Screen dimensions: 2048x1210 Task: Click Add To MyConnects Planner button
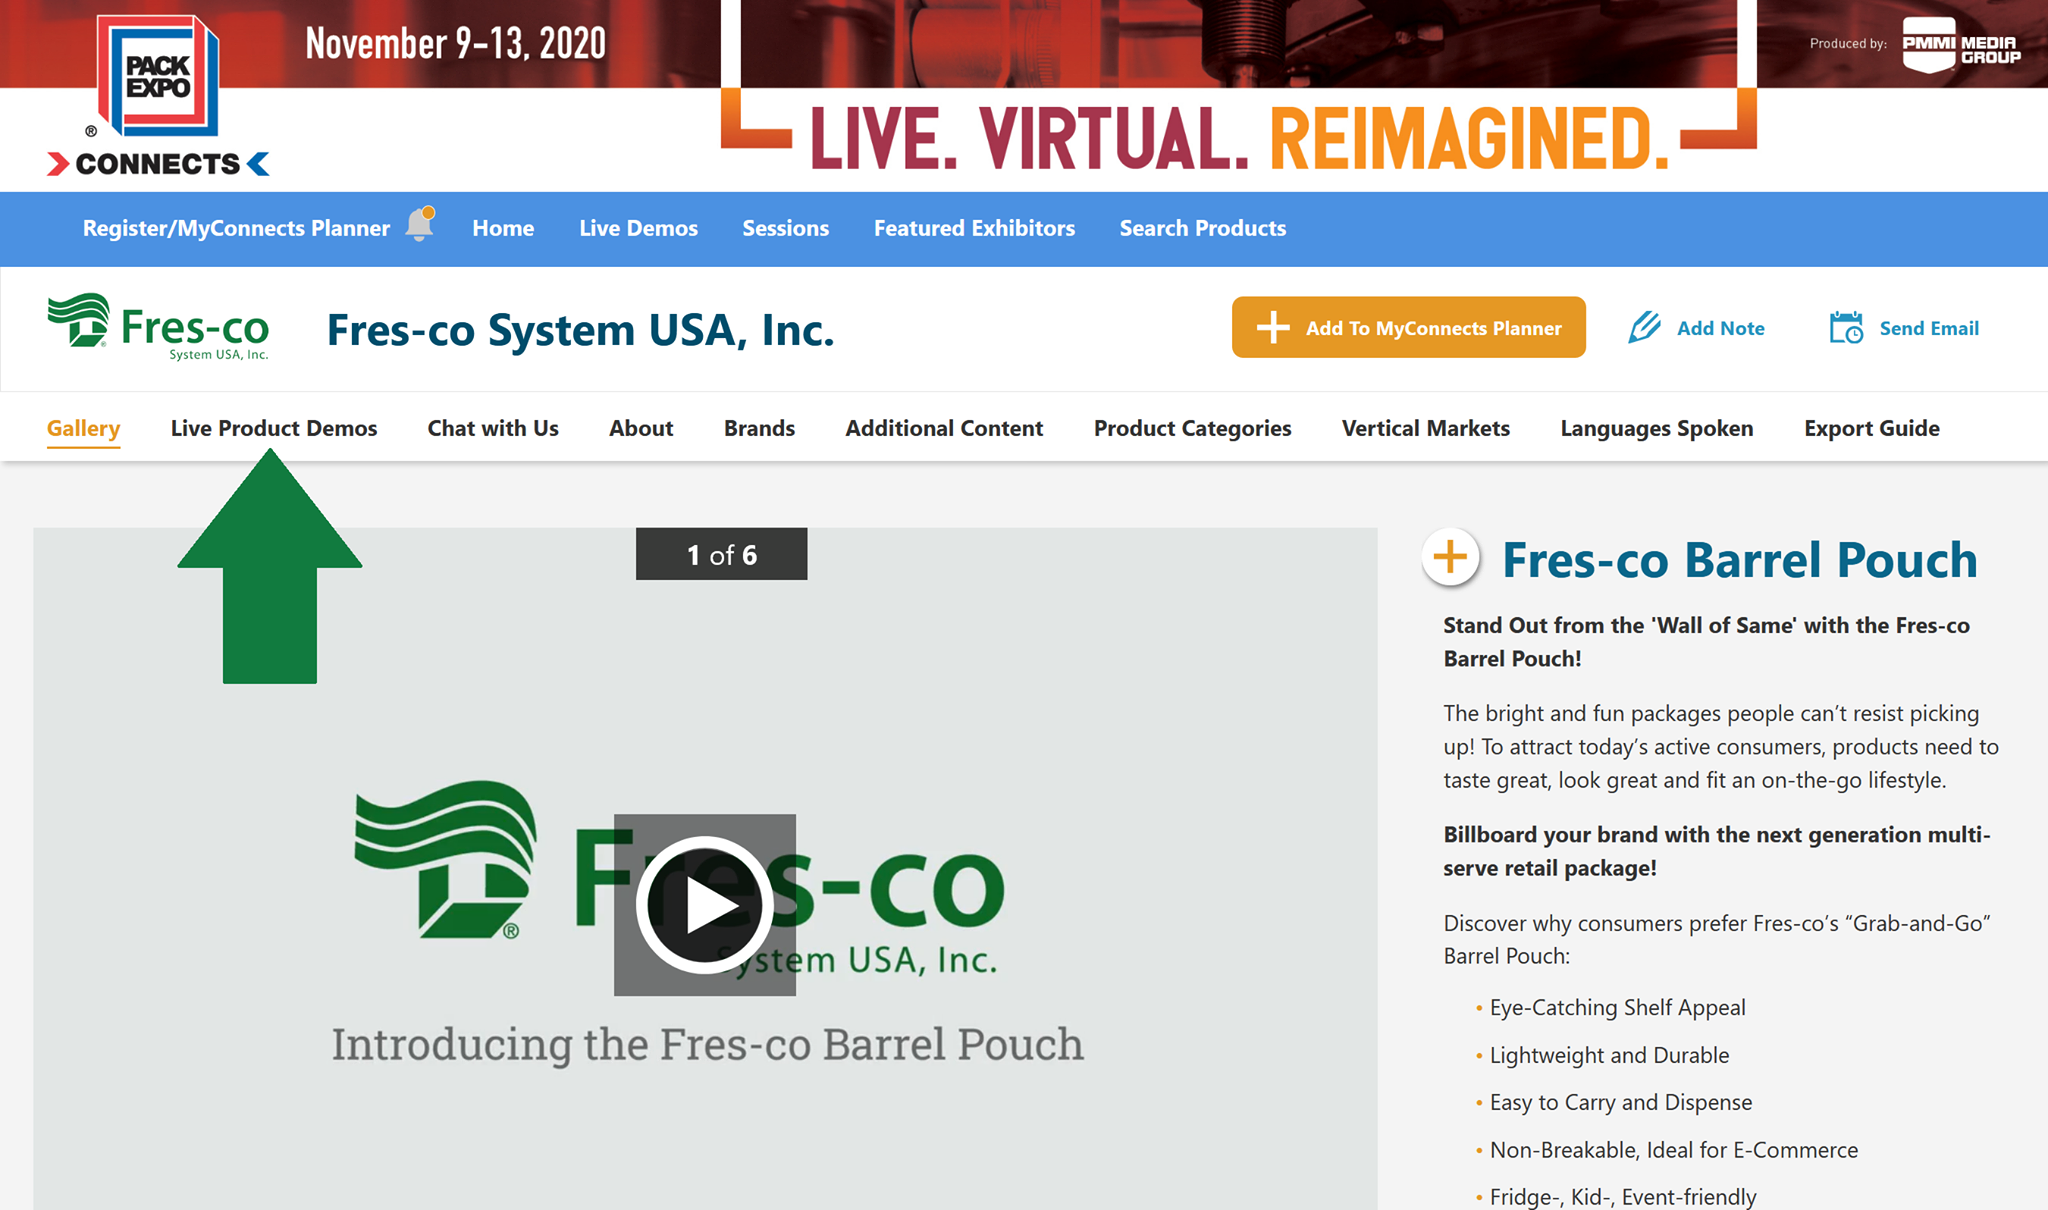point(1408,327)
